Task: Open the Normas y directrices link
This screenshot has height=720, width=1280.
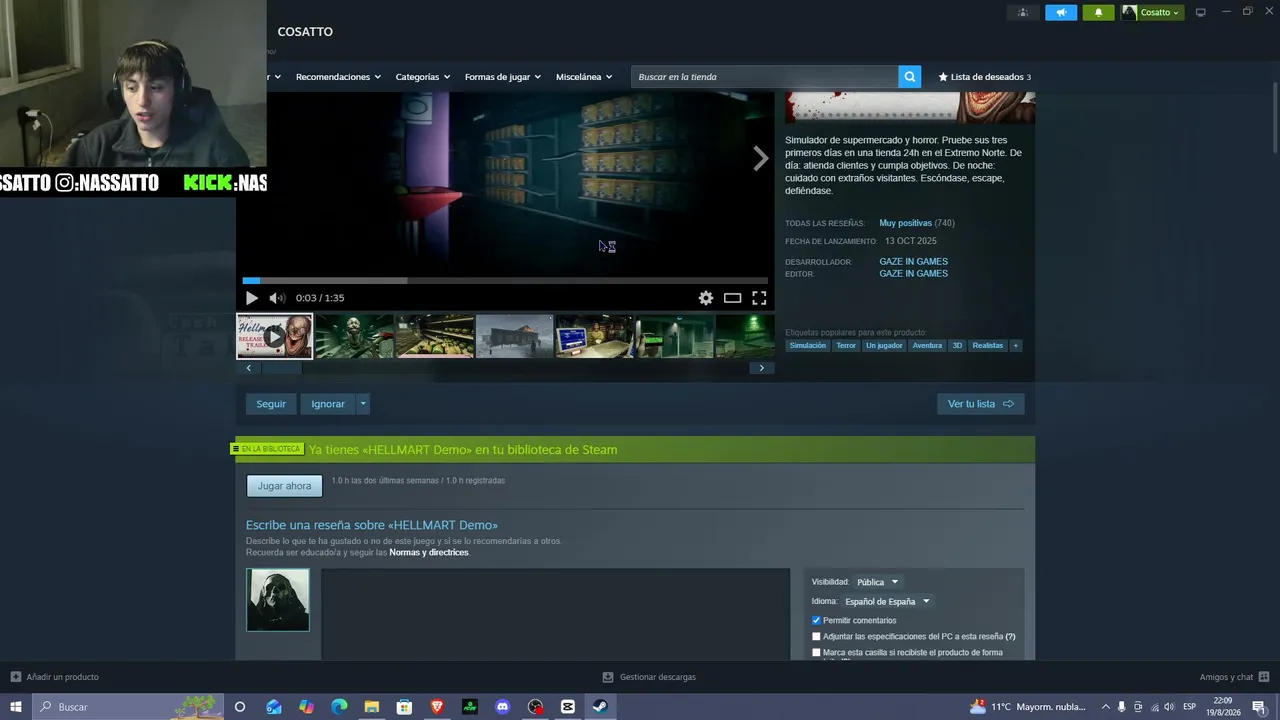Action: pos(429,553)
